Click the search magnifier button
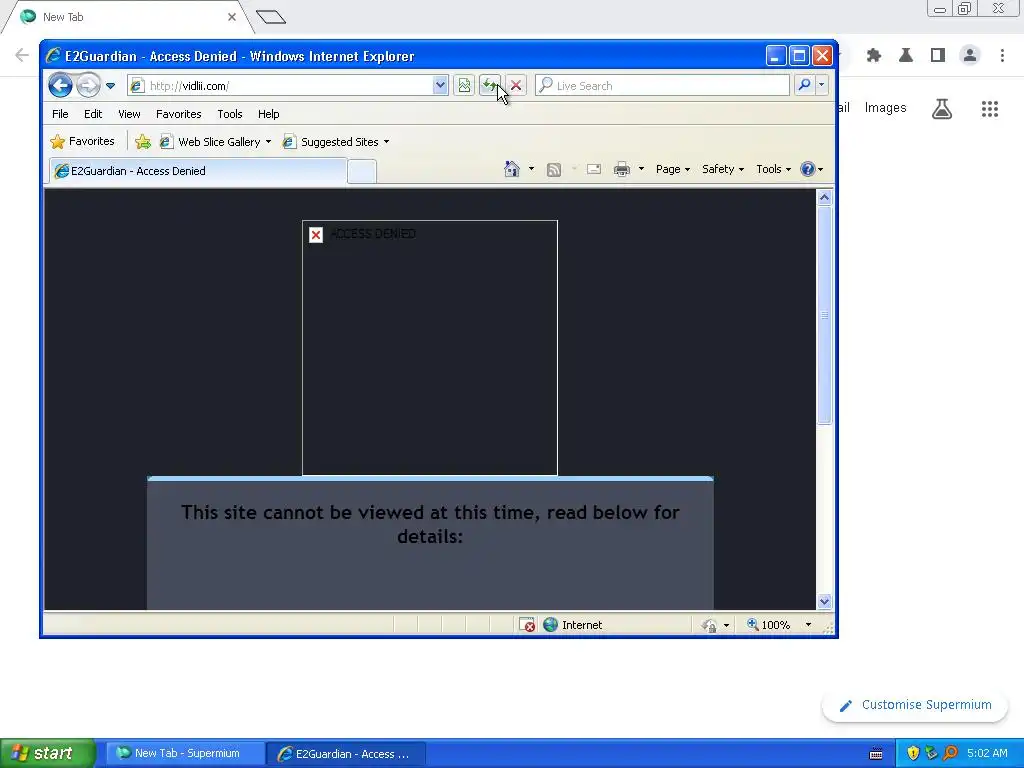This screenshot has width=1024, height=768. click(x=805, y=86)
